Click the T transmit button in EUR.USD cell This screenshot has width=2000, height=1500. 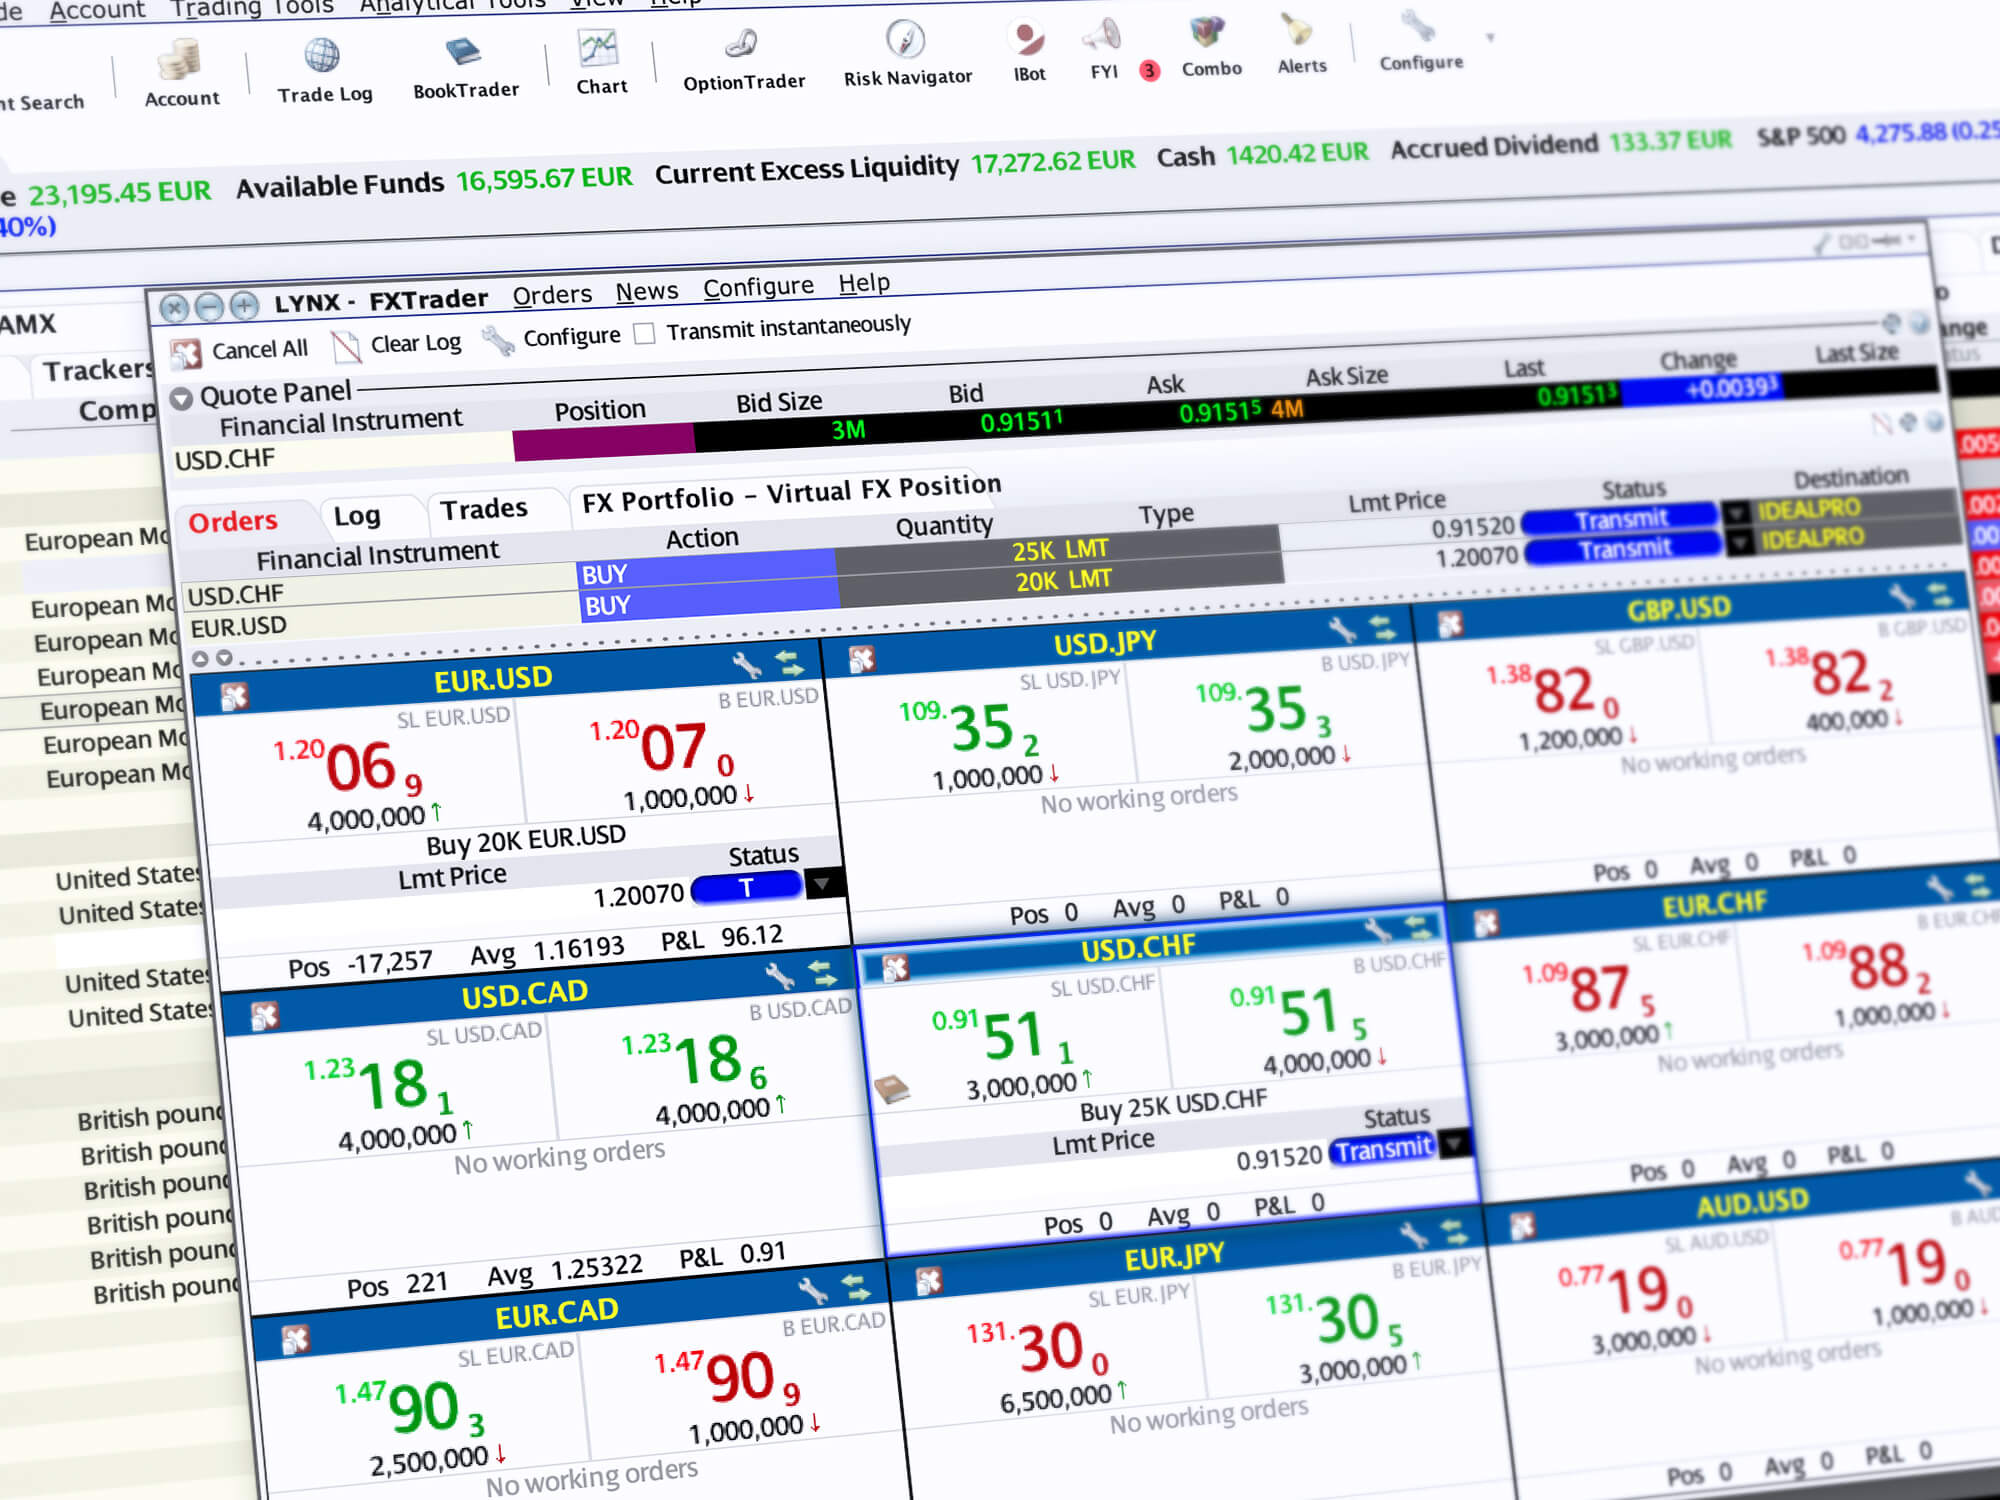coord(746,888)
